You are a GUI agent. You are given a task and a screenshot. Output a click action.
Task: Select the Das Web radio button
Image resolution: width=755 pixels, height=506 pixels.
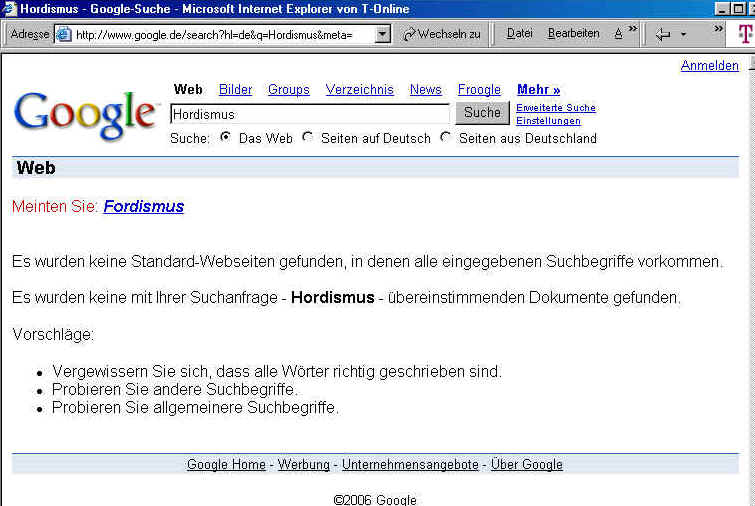(225, 137)
